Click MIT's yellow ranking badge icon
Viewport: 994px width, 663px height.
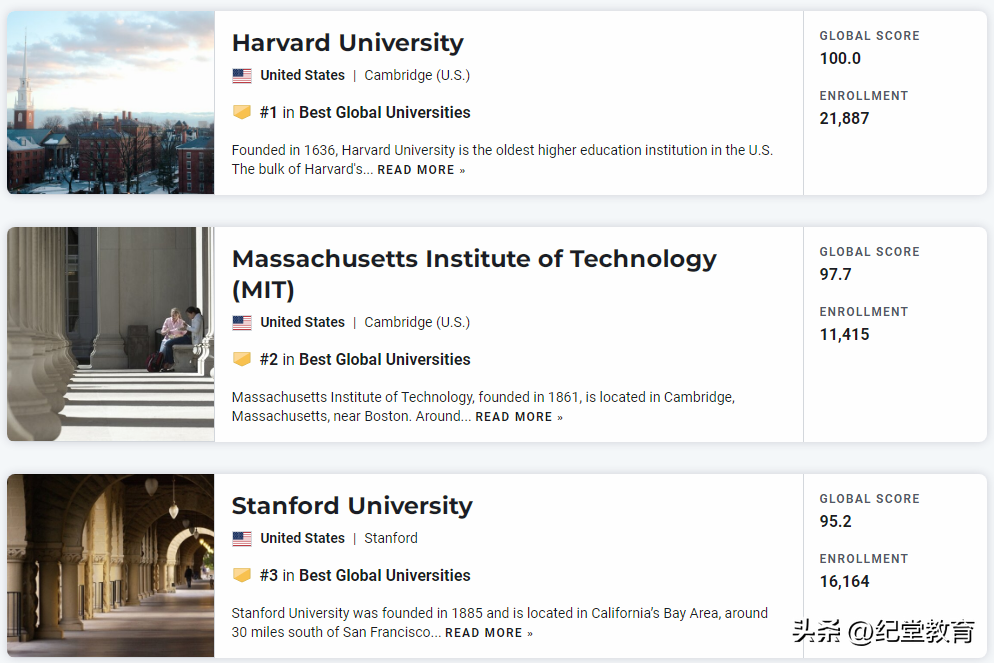click(242, 359)
